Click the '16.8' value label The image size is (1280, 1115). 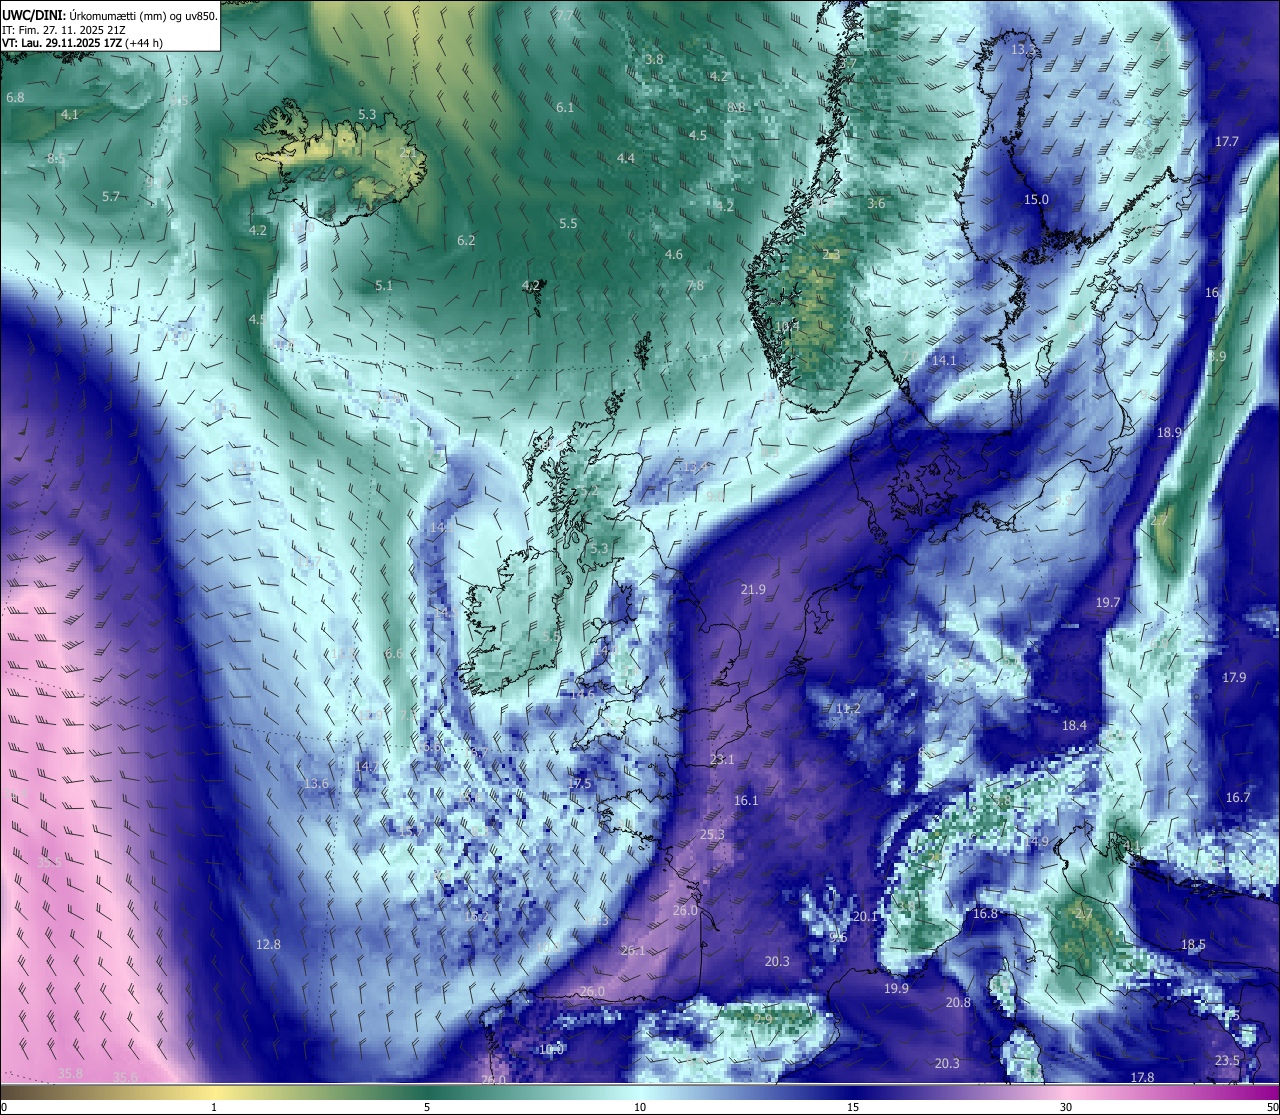(985, 913)
